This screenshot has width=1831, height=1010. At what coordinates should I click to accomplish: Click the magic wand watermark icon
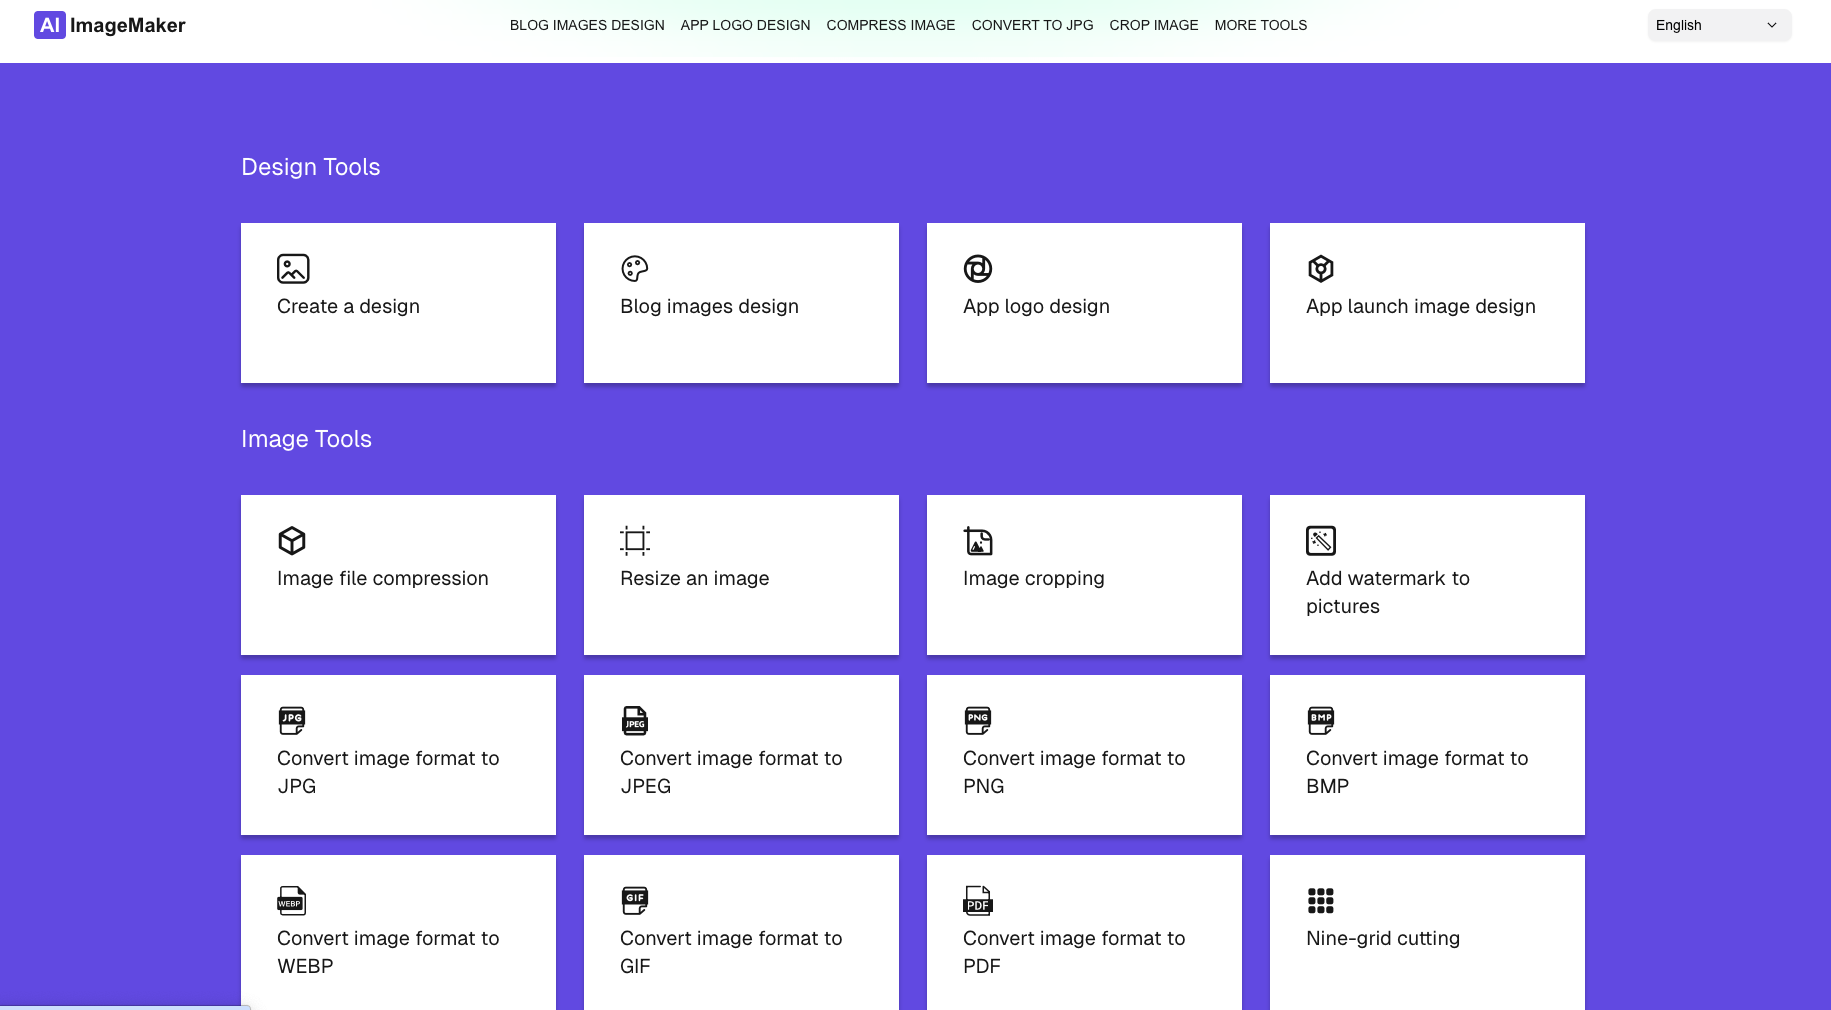click(1320, 539)
